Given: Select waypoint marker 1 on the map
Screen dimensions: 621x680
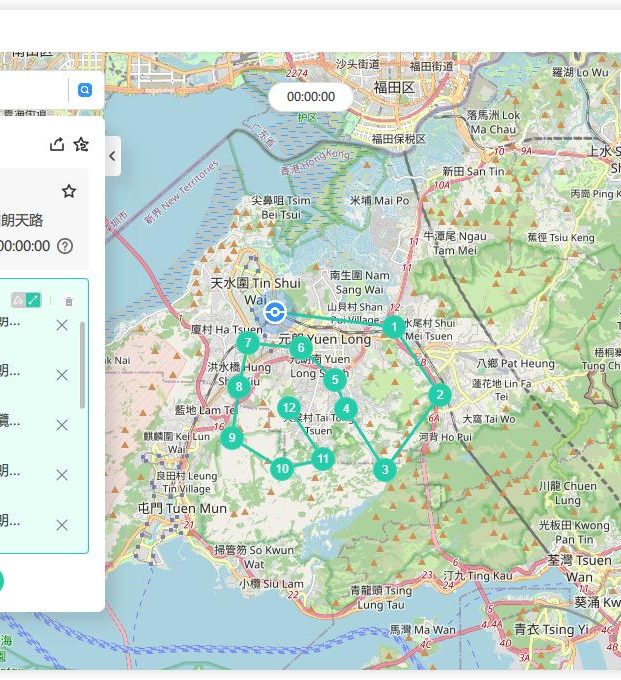Looking at the screenshot, I should 394,326.
